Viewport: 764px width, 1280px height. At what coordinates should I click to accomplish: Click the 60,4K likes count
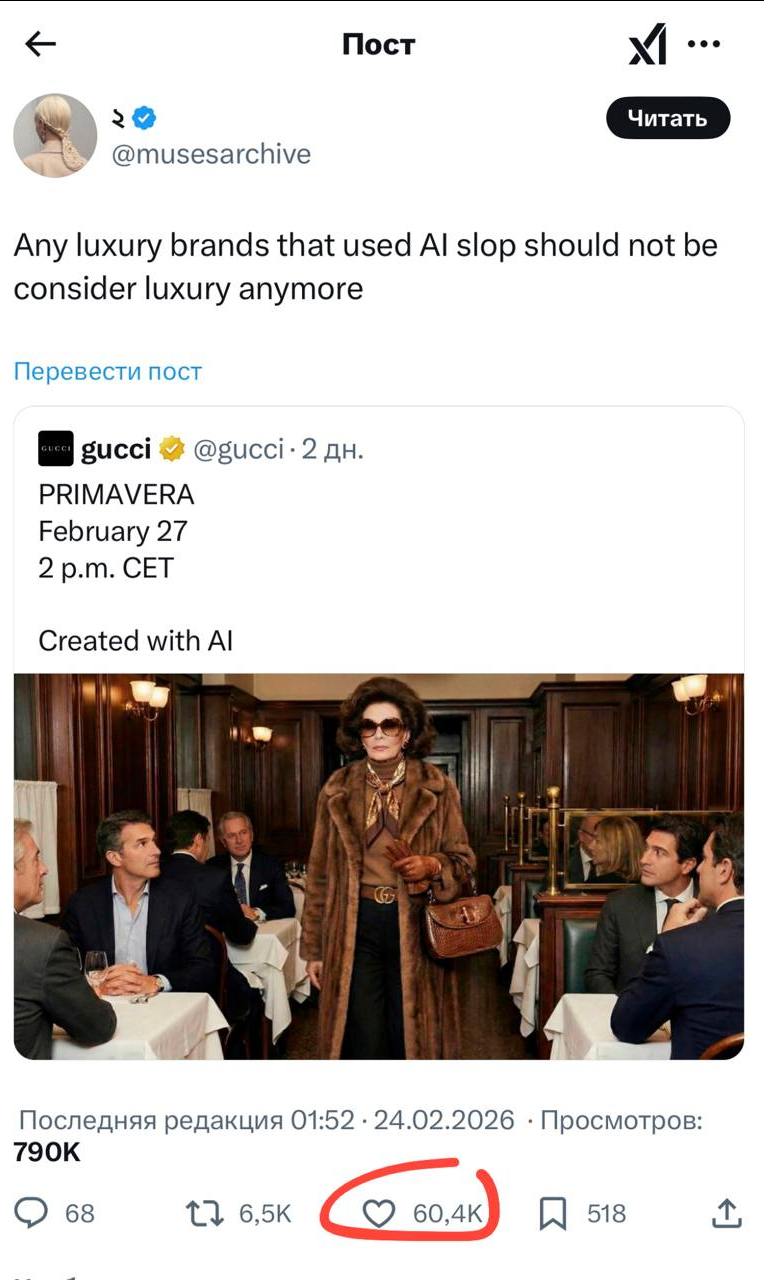(x=446, y=1214)
